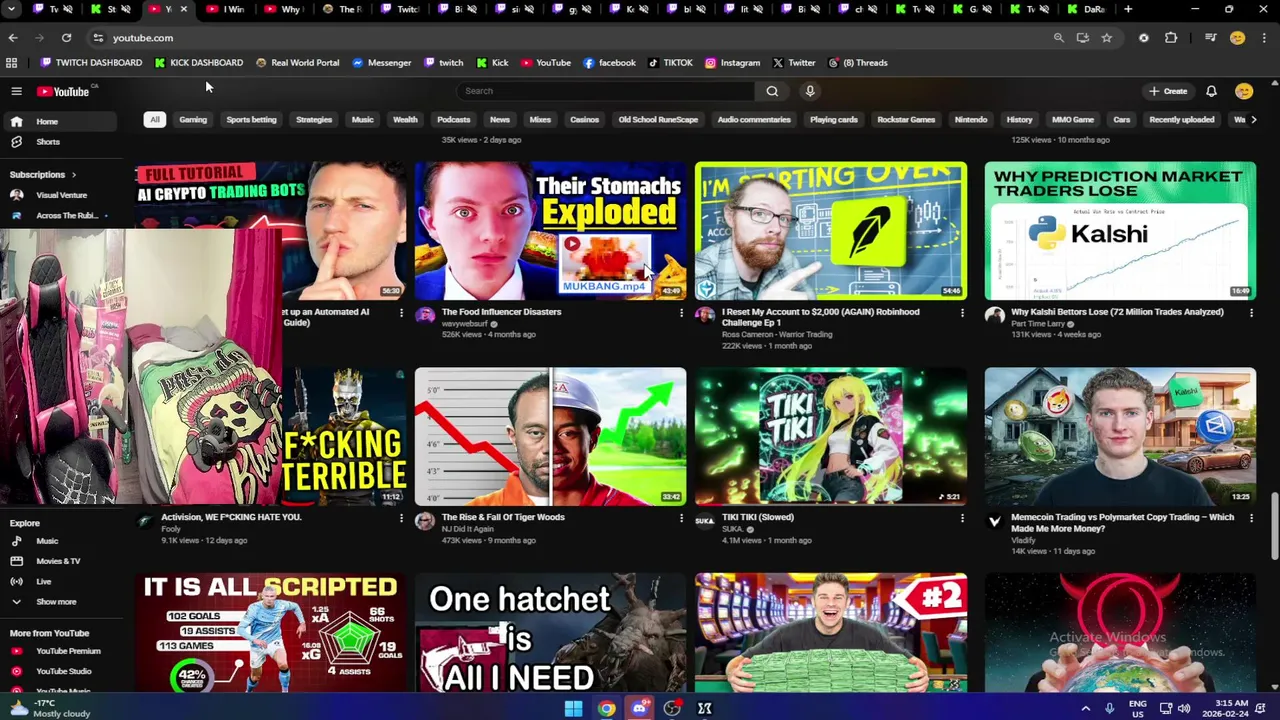Open Chrome from the taskbar
The height and width of the screenshot is (720, 1280).
pos(606,709)
